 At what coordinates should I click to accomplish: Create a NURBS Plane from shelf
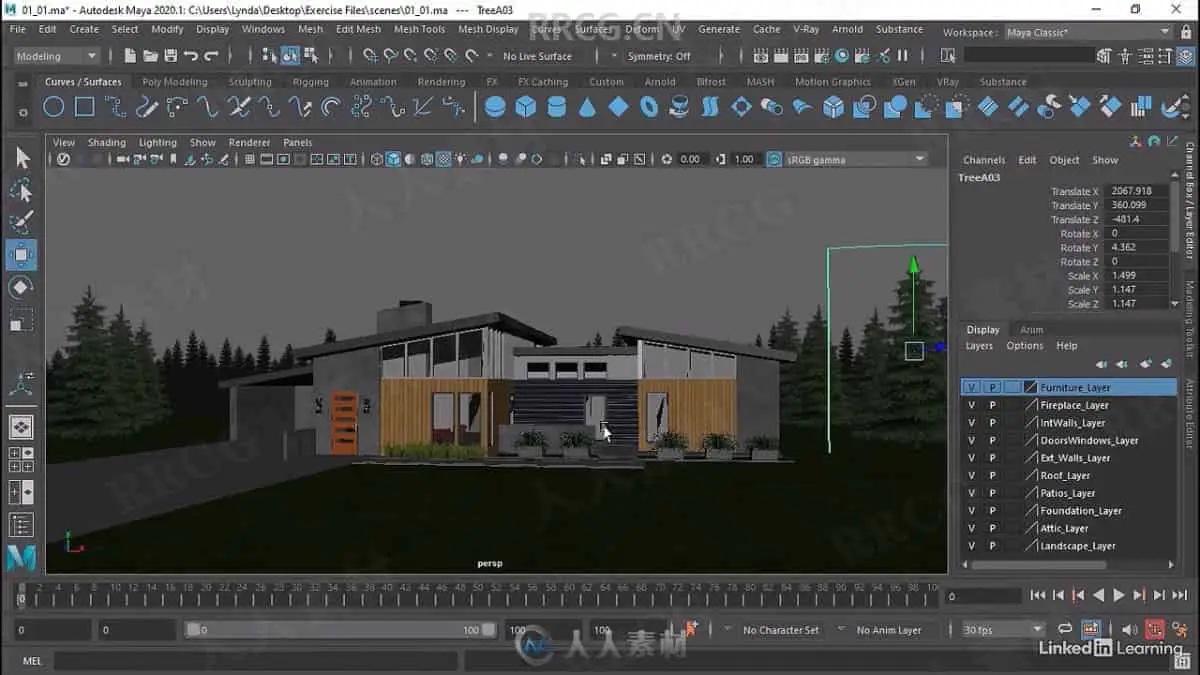coord(619,106)
